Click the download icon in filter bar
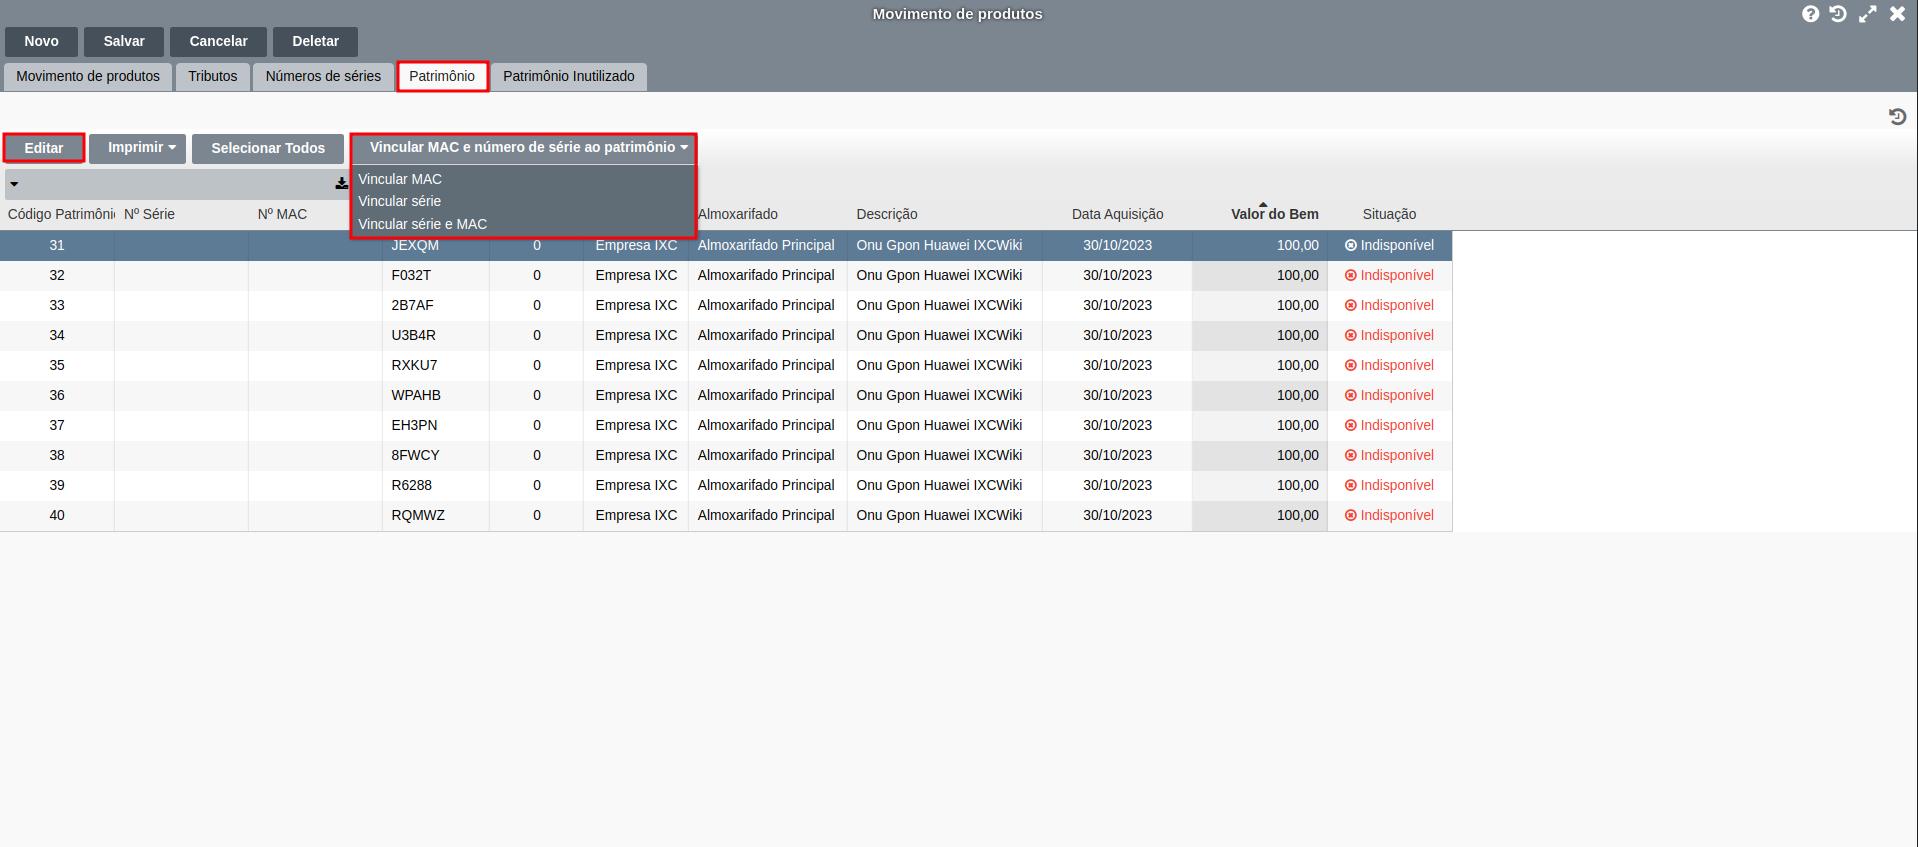 point(341,184)
